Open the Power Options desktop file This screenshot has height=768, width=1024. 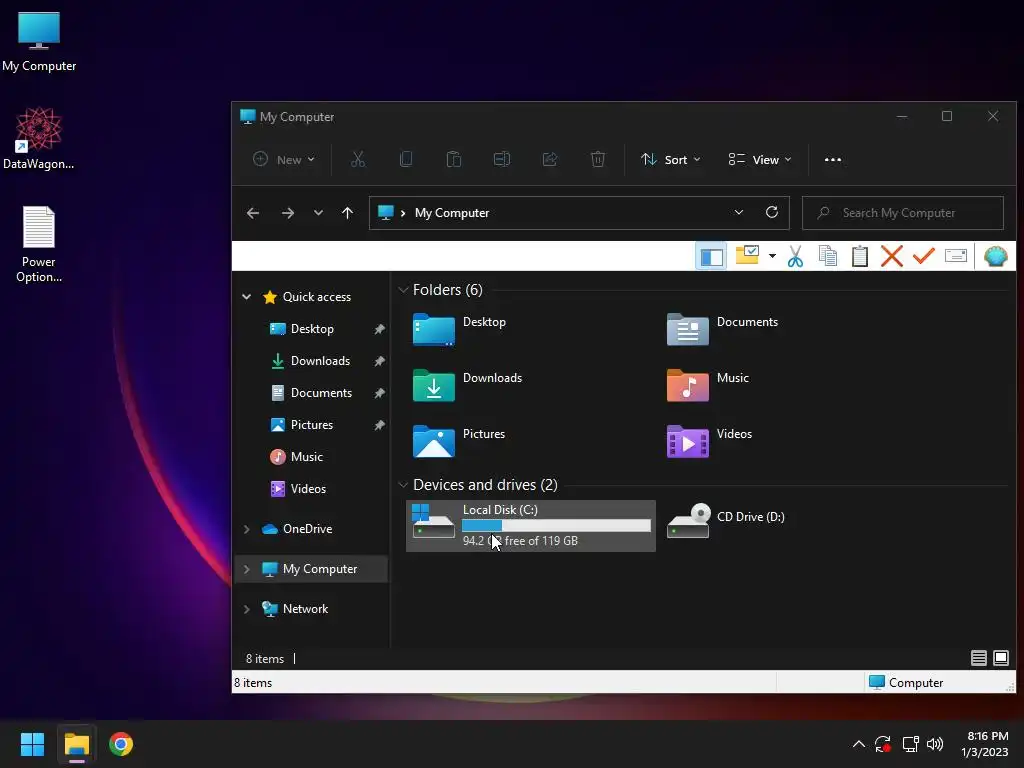point(39,244)
